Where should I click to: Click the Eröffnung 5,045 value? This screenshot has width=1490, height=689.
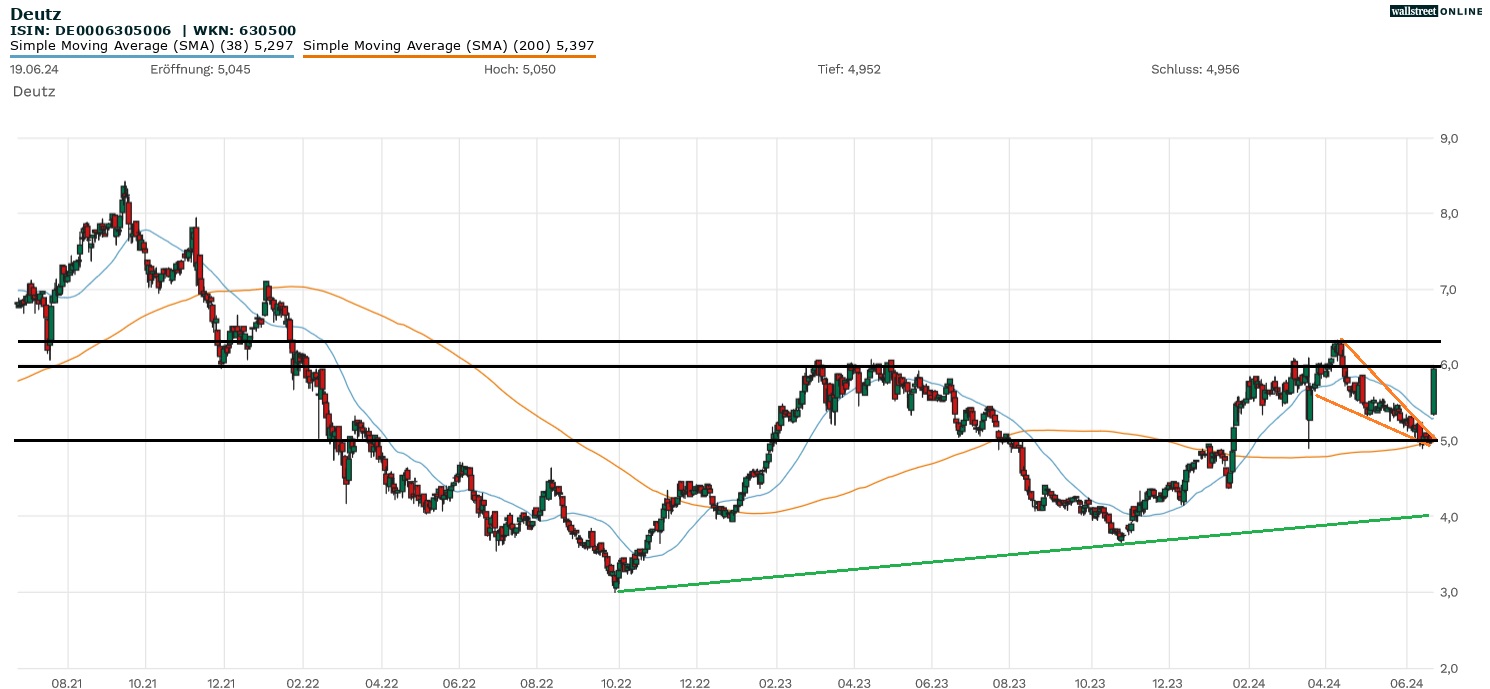pos(200,69)
